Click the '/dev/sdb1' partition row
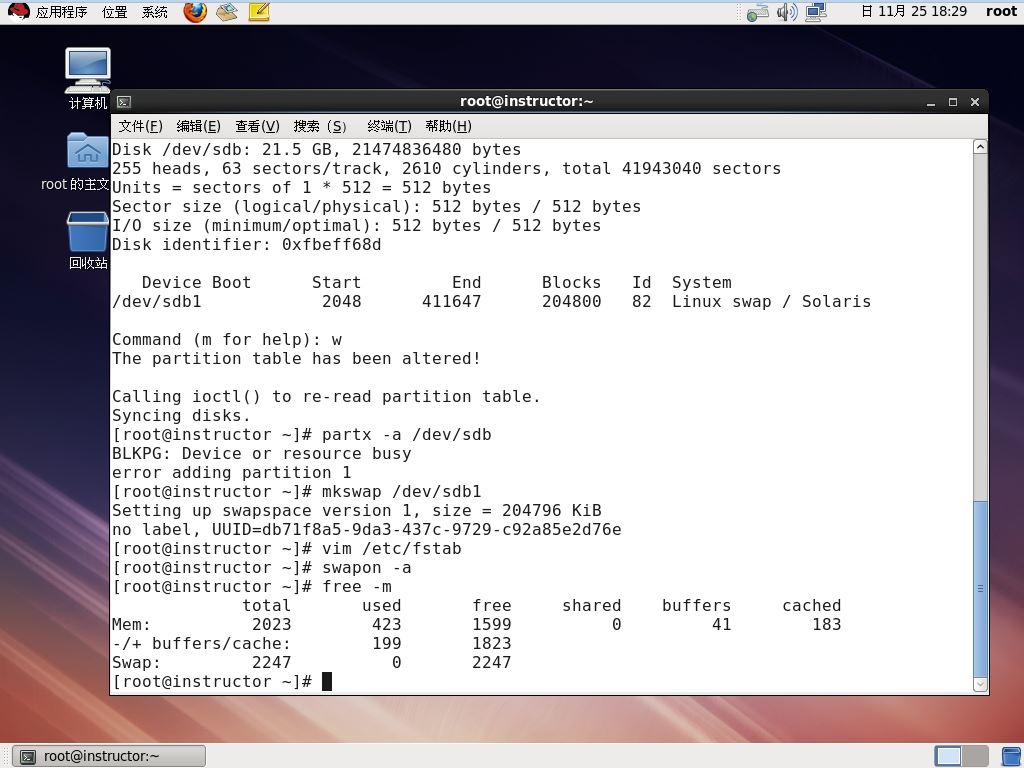 point(491,301)
